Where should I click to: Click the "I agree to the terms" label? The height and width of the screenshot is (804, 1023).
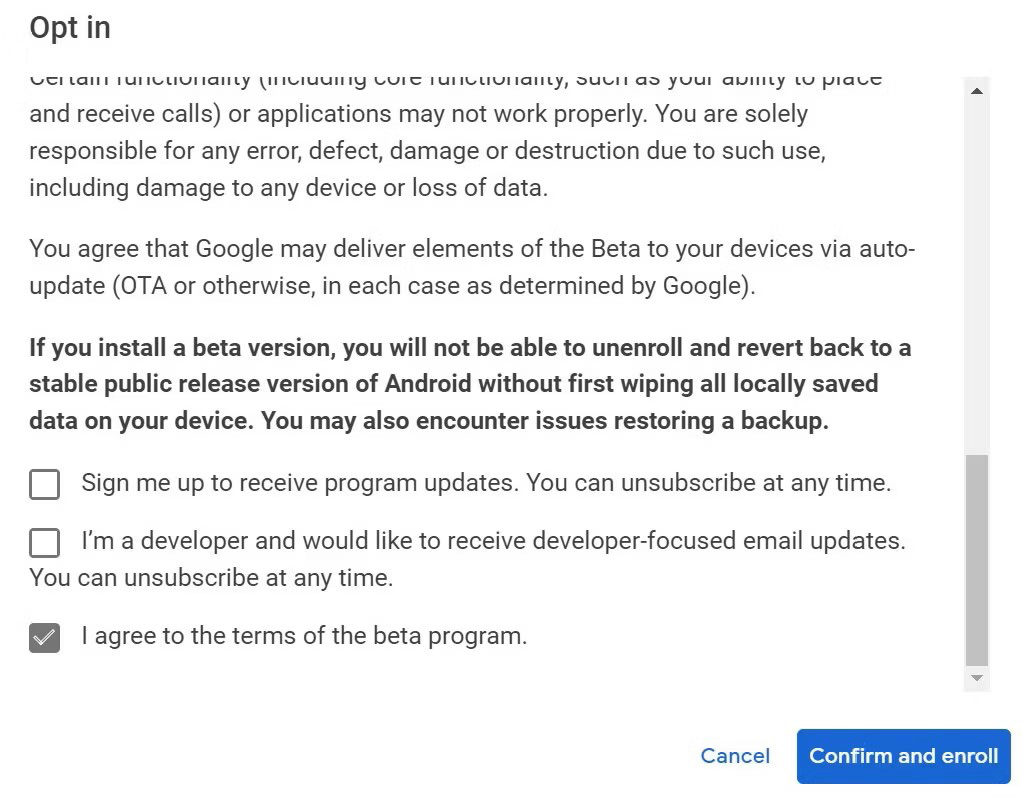(304, 636)
